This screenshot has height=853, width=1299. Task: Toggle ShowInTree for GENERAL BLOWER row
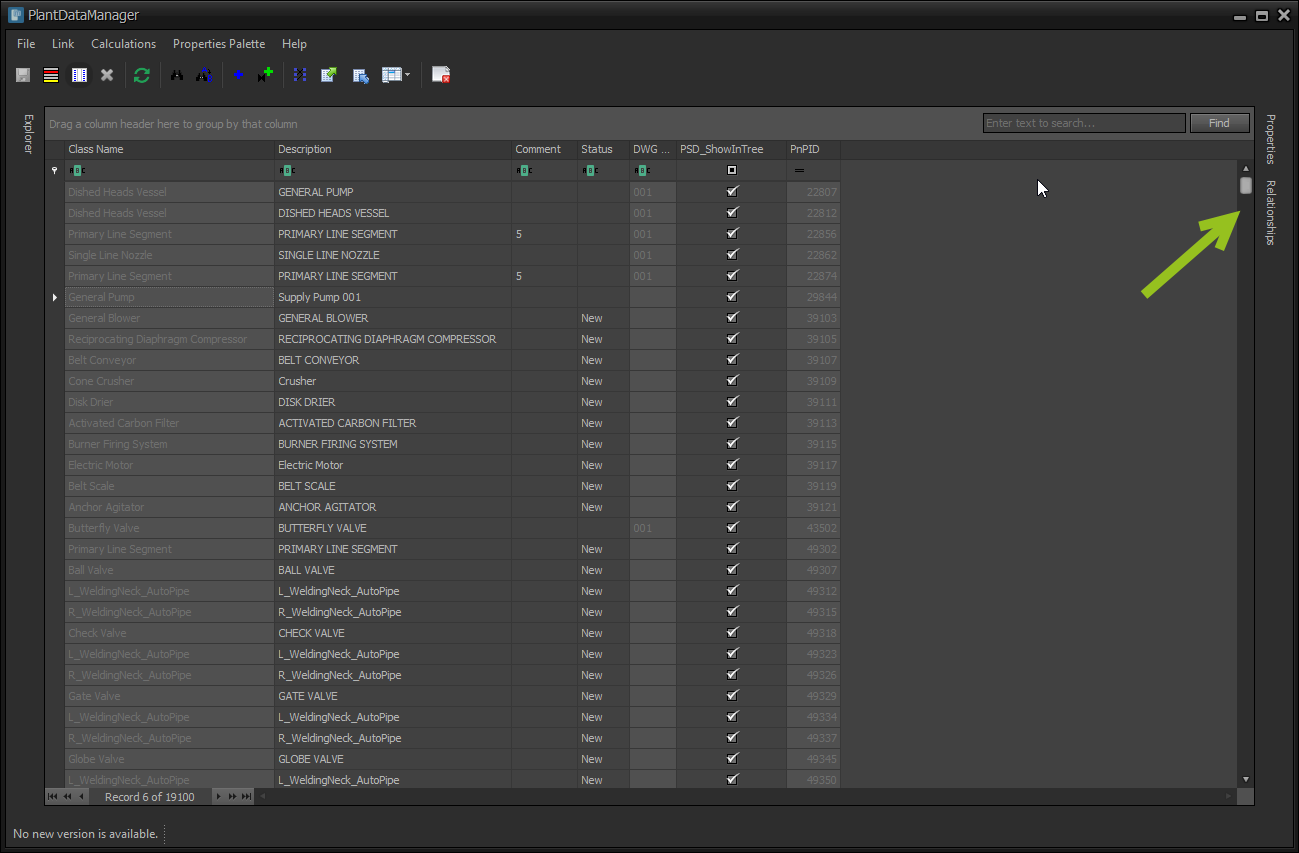[x=732, y=317]
